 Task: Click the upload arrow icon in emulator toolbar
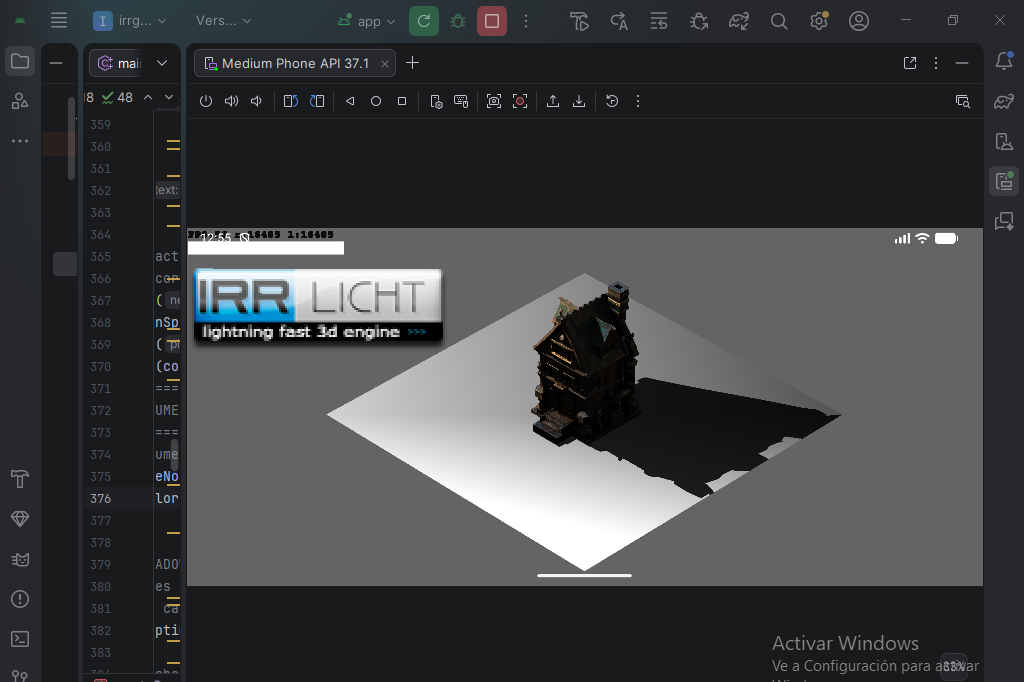[x=552, y=101]
